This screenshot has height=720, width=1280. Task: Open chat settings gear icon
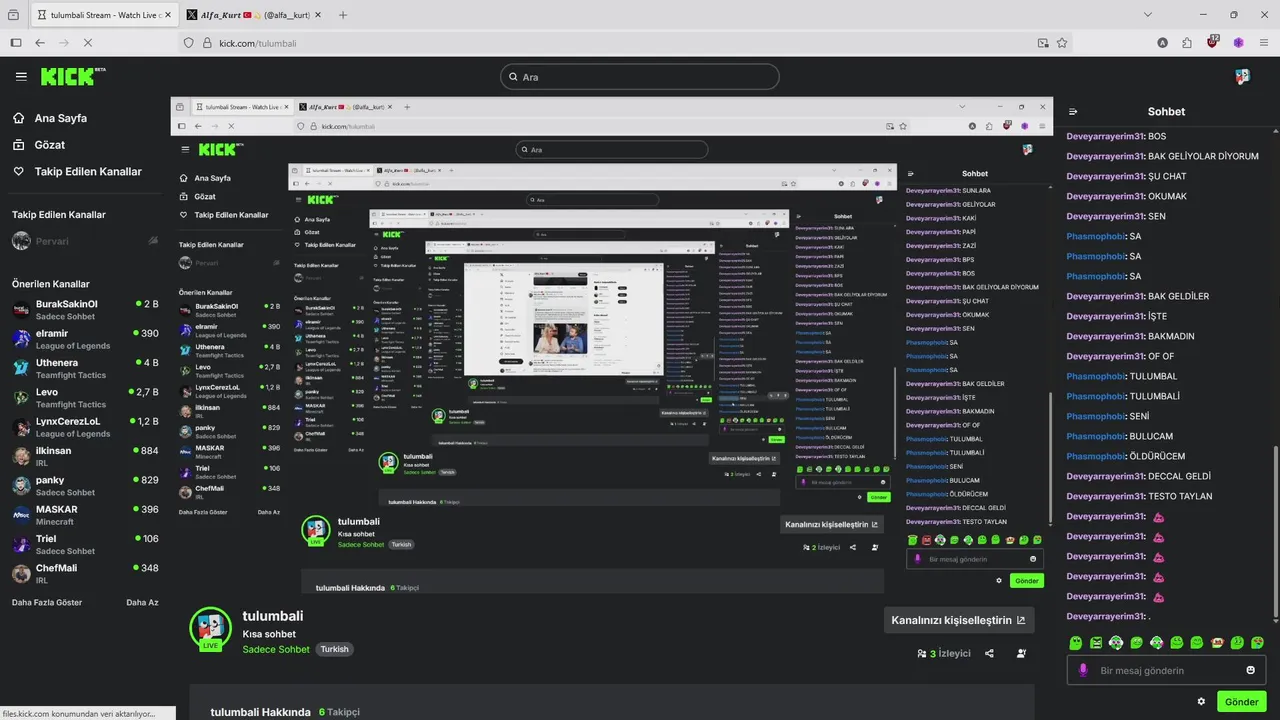tap(1201, 701)
